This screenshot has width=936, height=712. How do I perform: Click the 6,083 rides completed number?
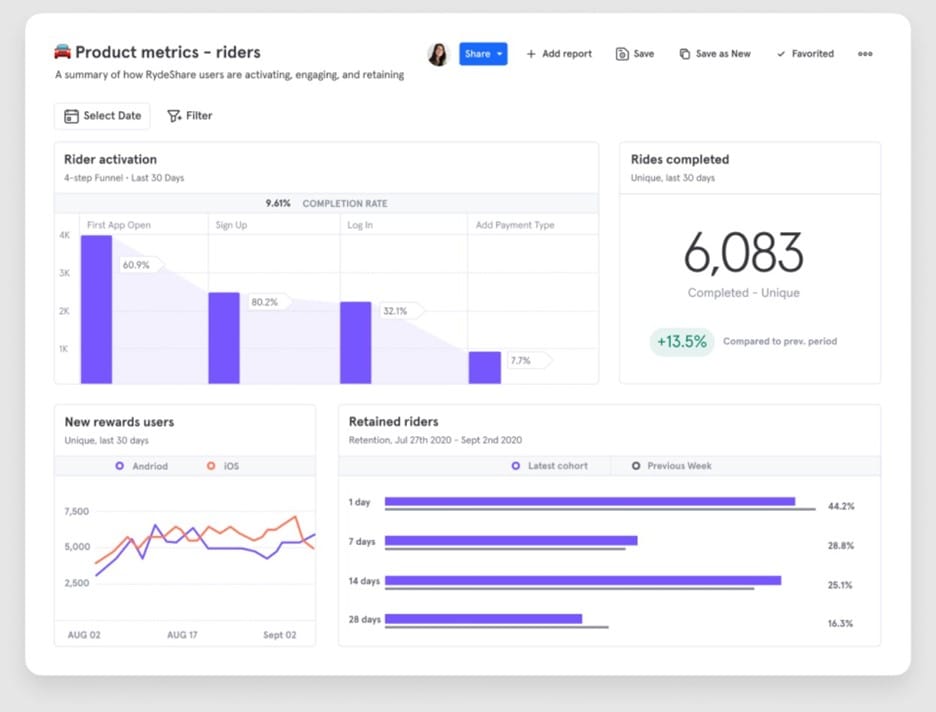[x=743, y=254]
